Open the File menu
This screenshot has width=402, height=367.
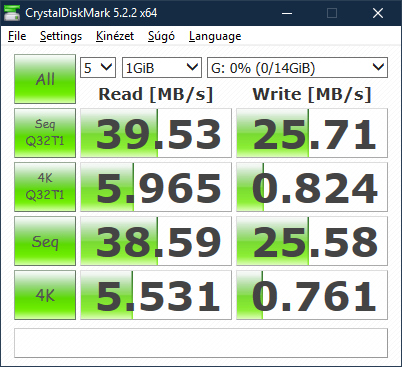pos(17,36)
